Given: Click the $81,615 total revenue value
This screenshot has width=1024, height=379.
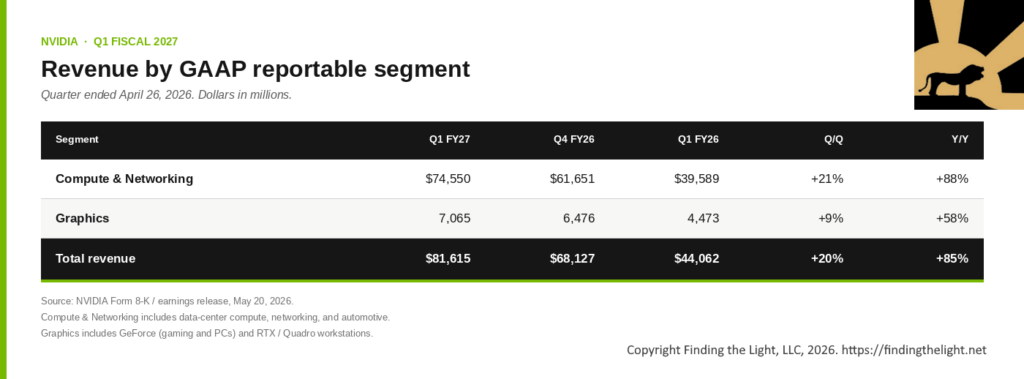Looking at the screenshot, I should 447,258.
